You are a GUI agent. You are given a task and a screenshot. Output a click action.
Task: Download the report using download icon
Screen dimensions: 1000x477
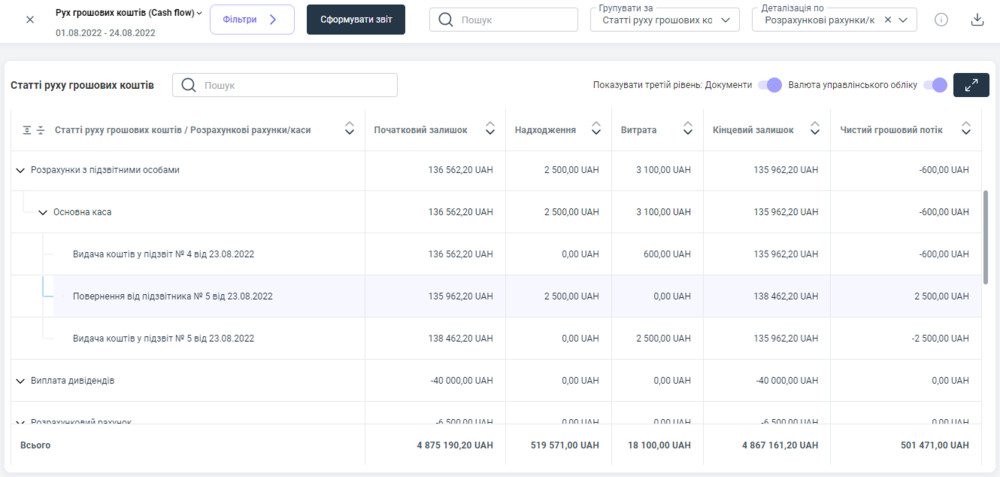coord(978,20)
